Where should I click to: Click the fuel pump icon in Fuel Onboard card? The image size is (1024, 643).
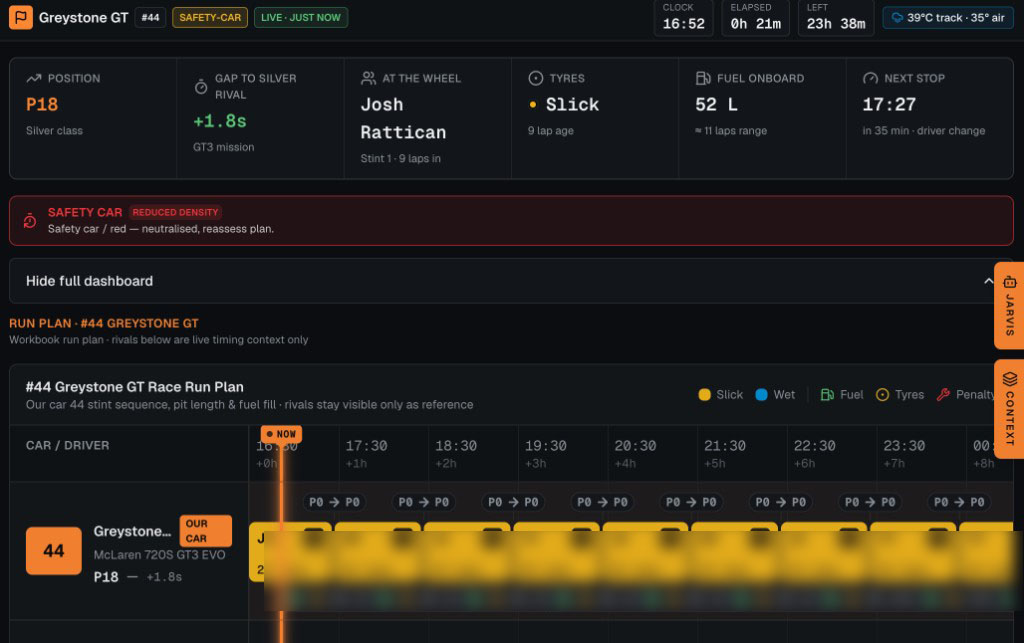tap(703, 78)
